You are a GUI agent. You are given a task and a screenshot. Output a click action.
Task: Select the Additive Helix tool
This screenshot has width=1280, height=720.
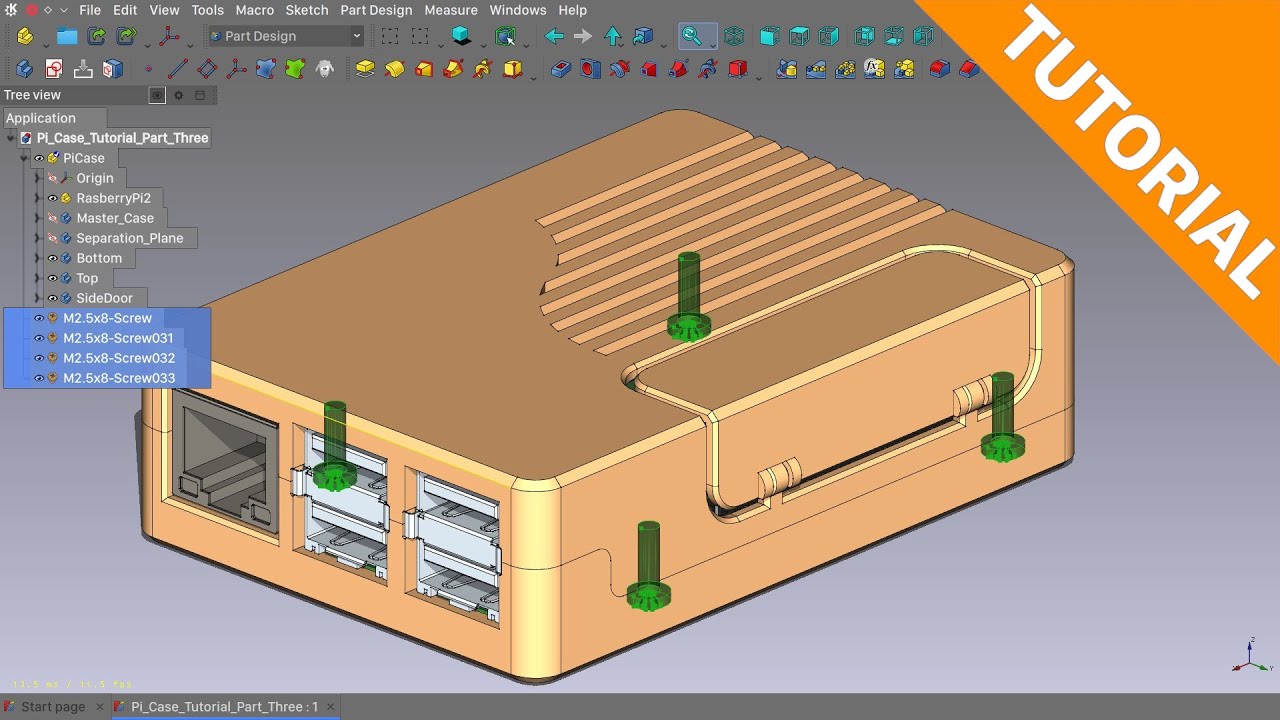[x=483, y=69]
